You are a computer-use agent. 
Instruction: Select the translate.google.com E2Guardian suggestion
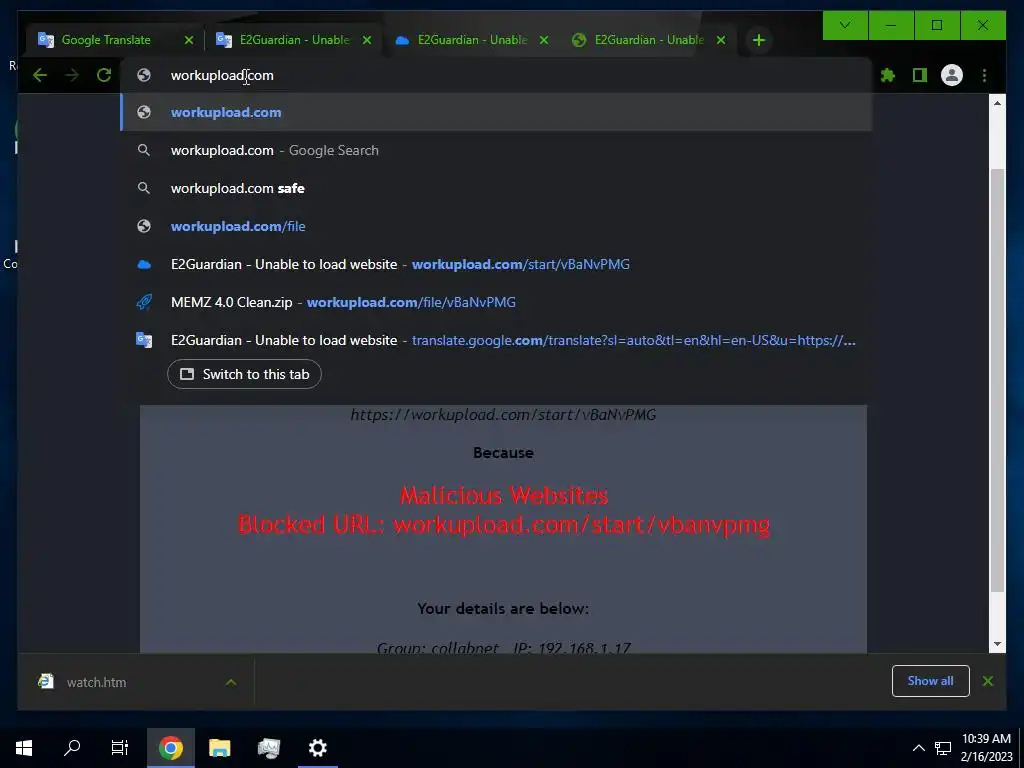(496, 340)
